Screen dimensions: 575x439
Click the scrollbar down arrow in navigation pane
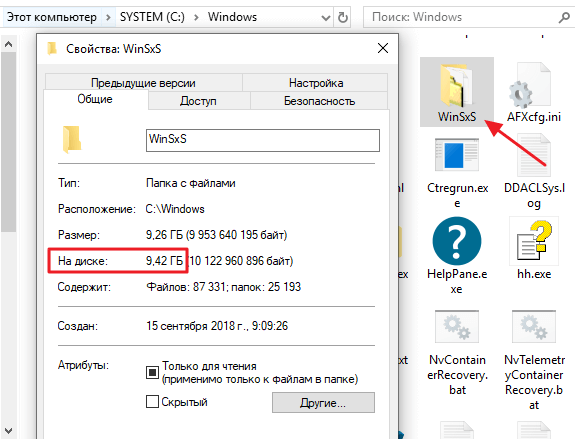pos(8,430)
